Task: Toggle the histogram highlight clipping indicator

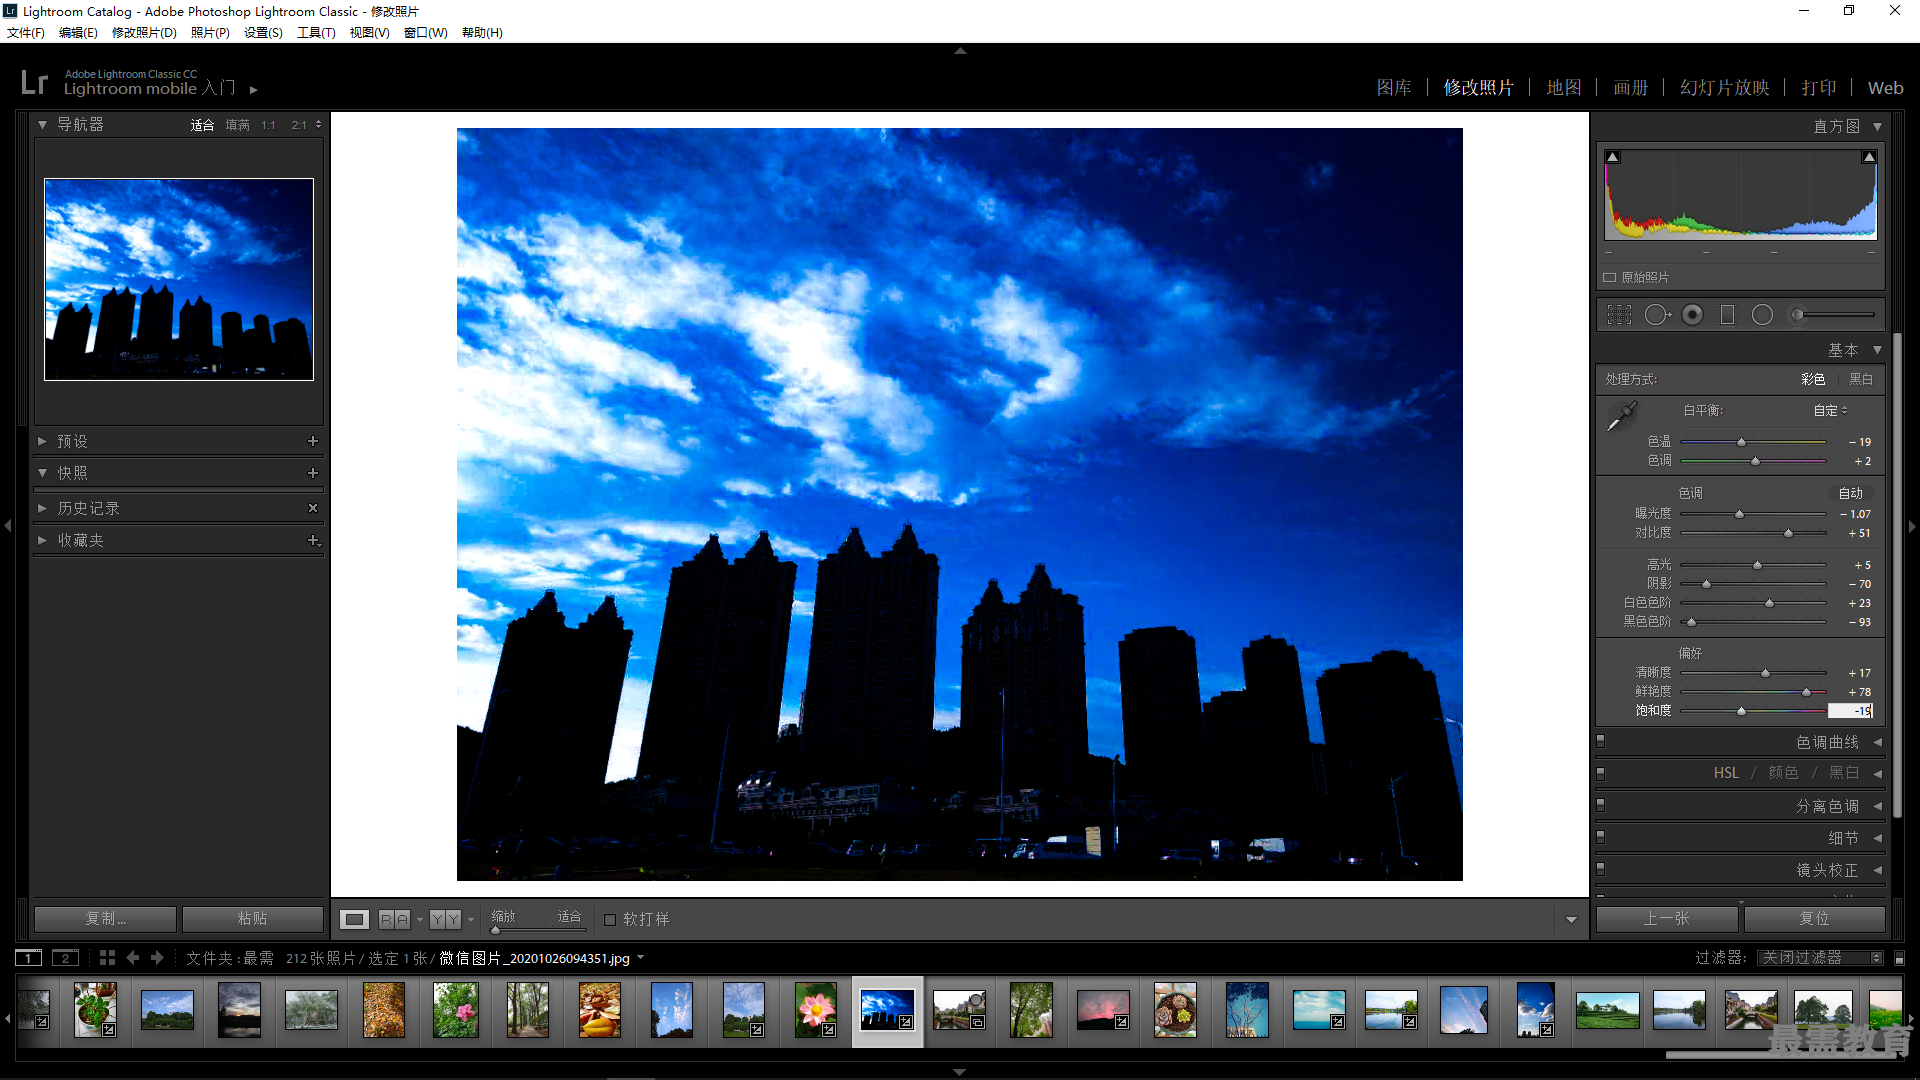Action: [1869, 157]
